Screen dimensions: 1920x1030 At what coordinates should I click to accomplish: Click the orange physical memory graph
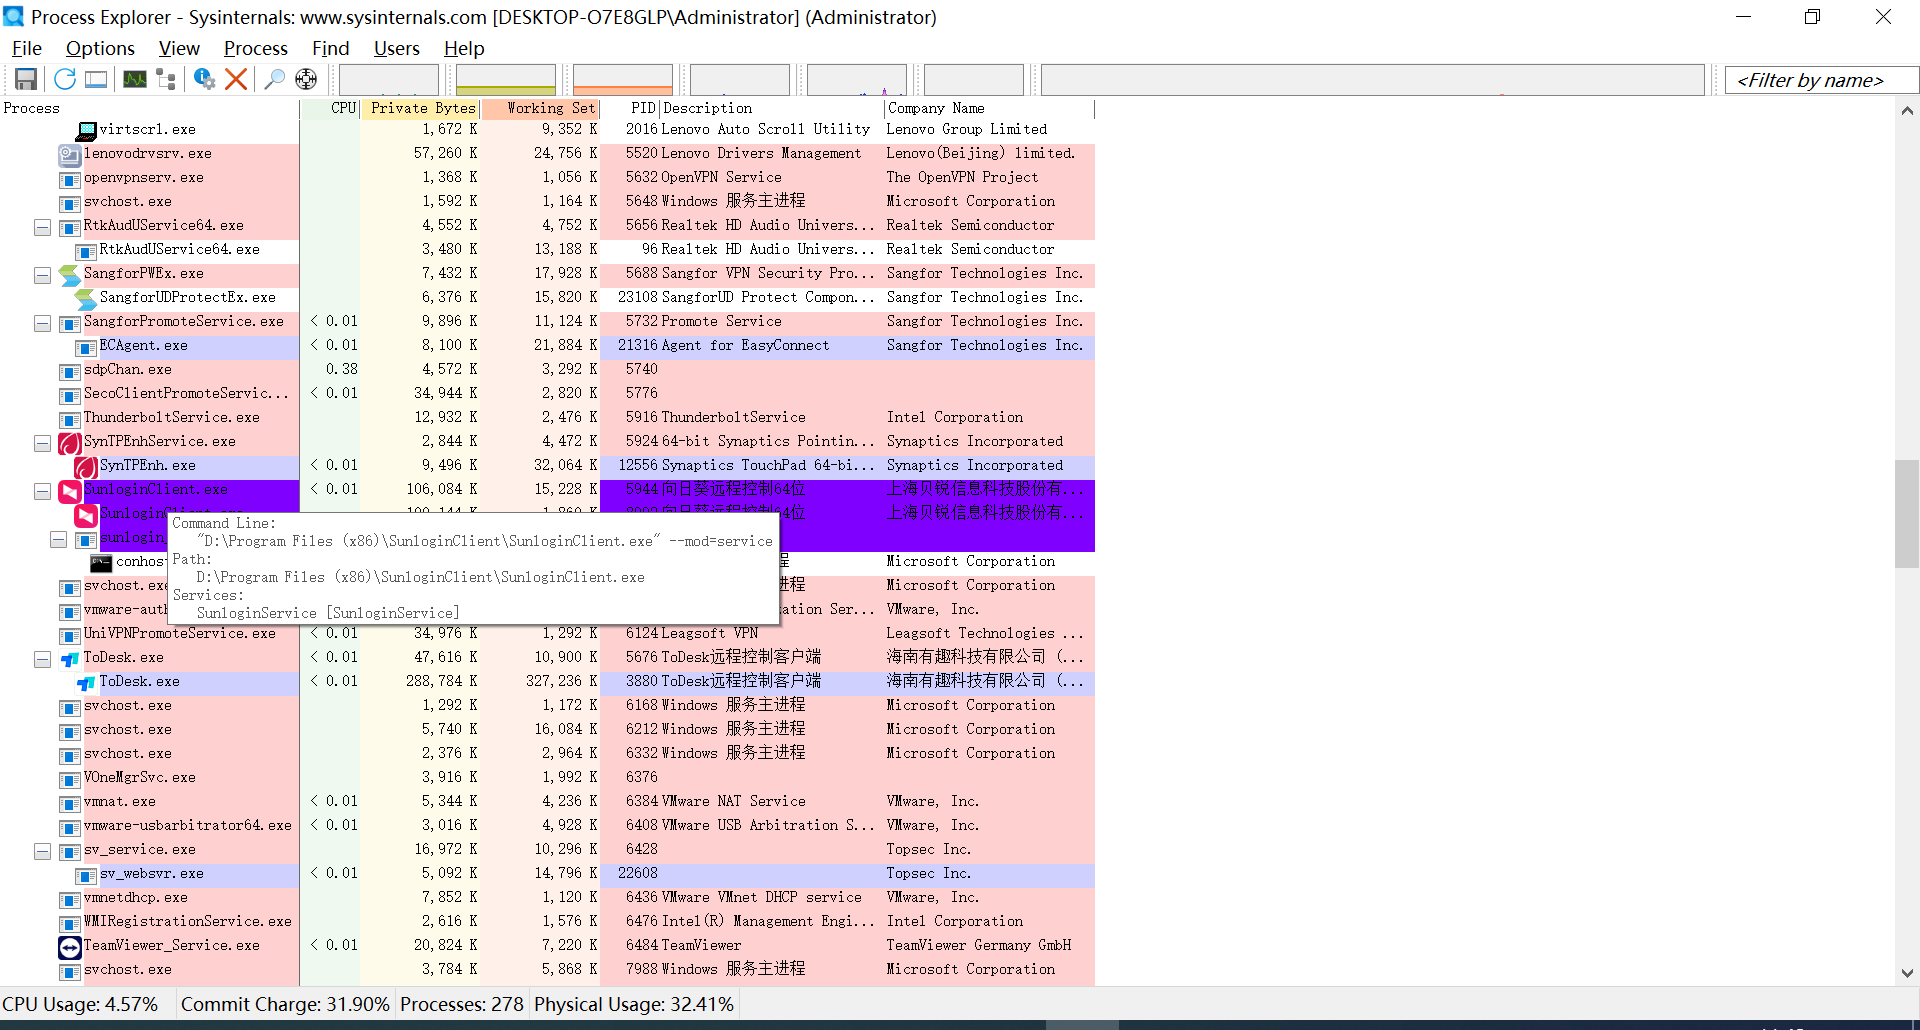(623, 79)
